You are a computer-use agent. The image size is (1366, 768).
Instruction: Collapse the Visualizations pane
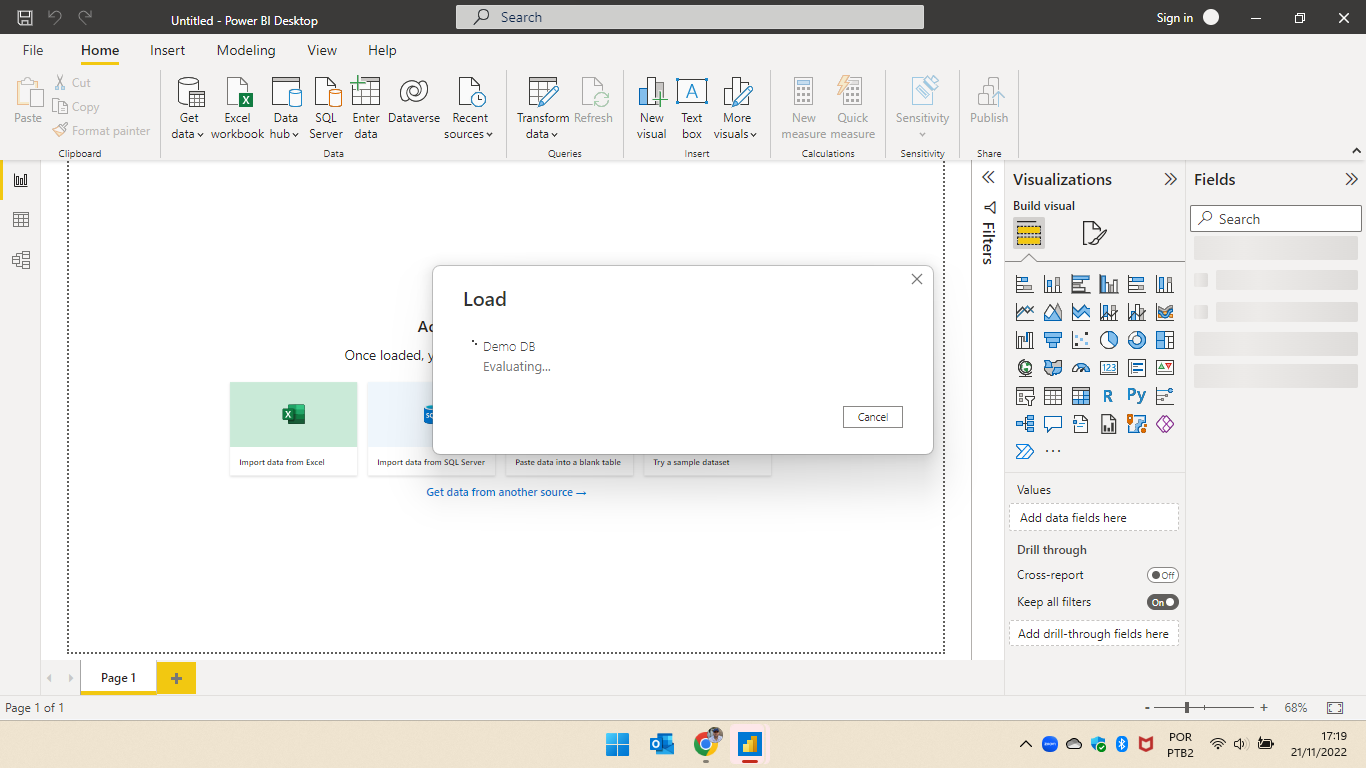tap(1170, 180)
